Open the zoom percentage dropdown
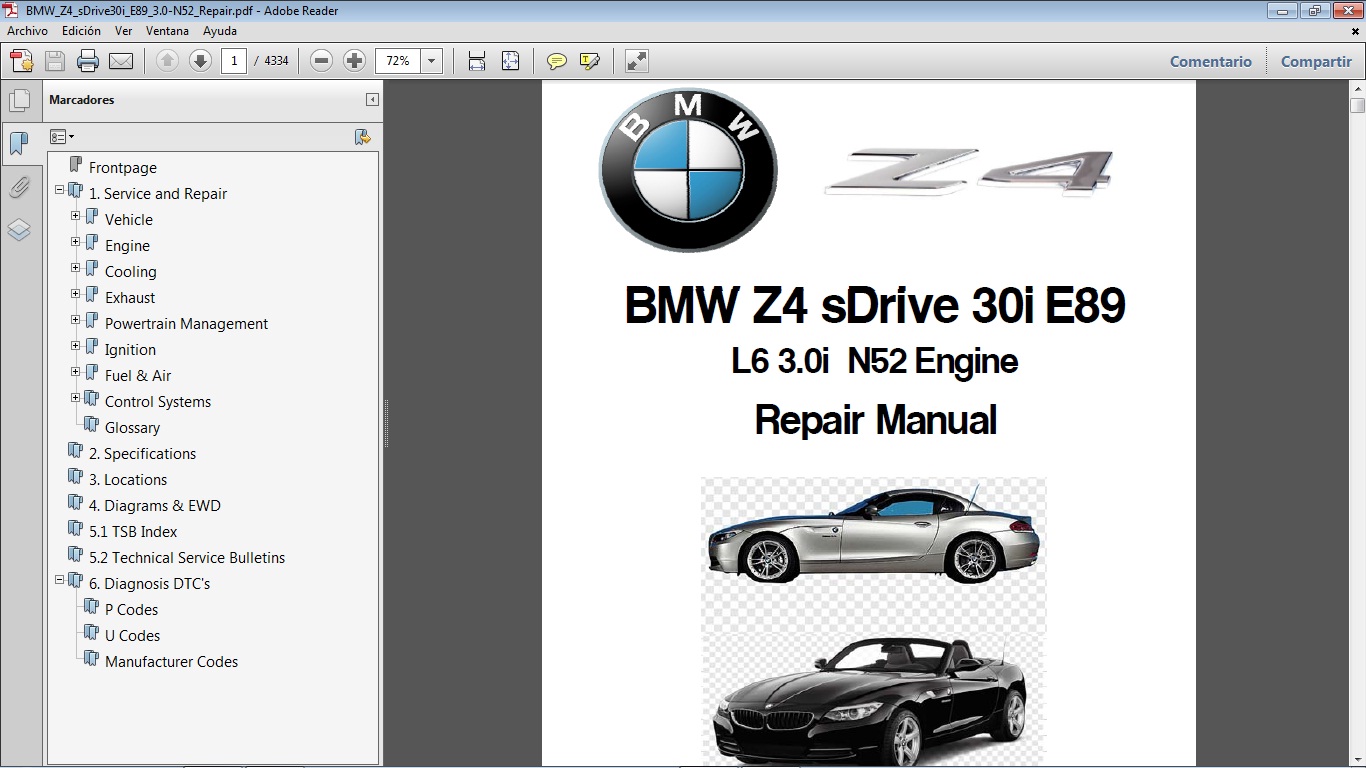Image resolution: width=1366 pixels, height=768 pixels. (431, 61)
